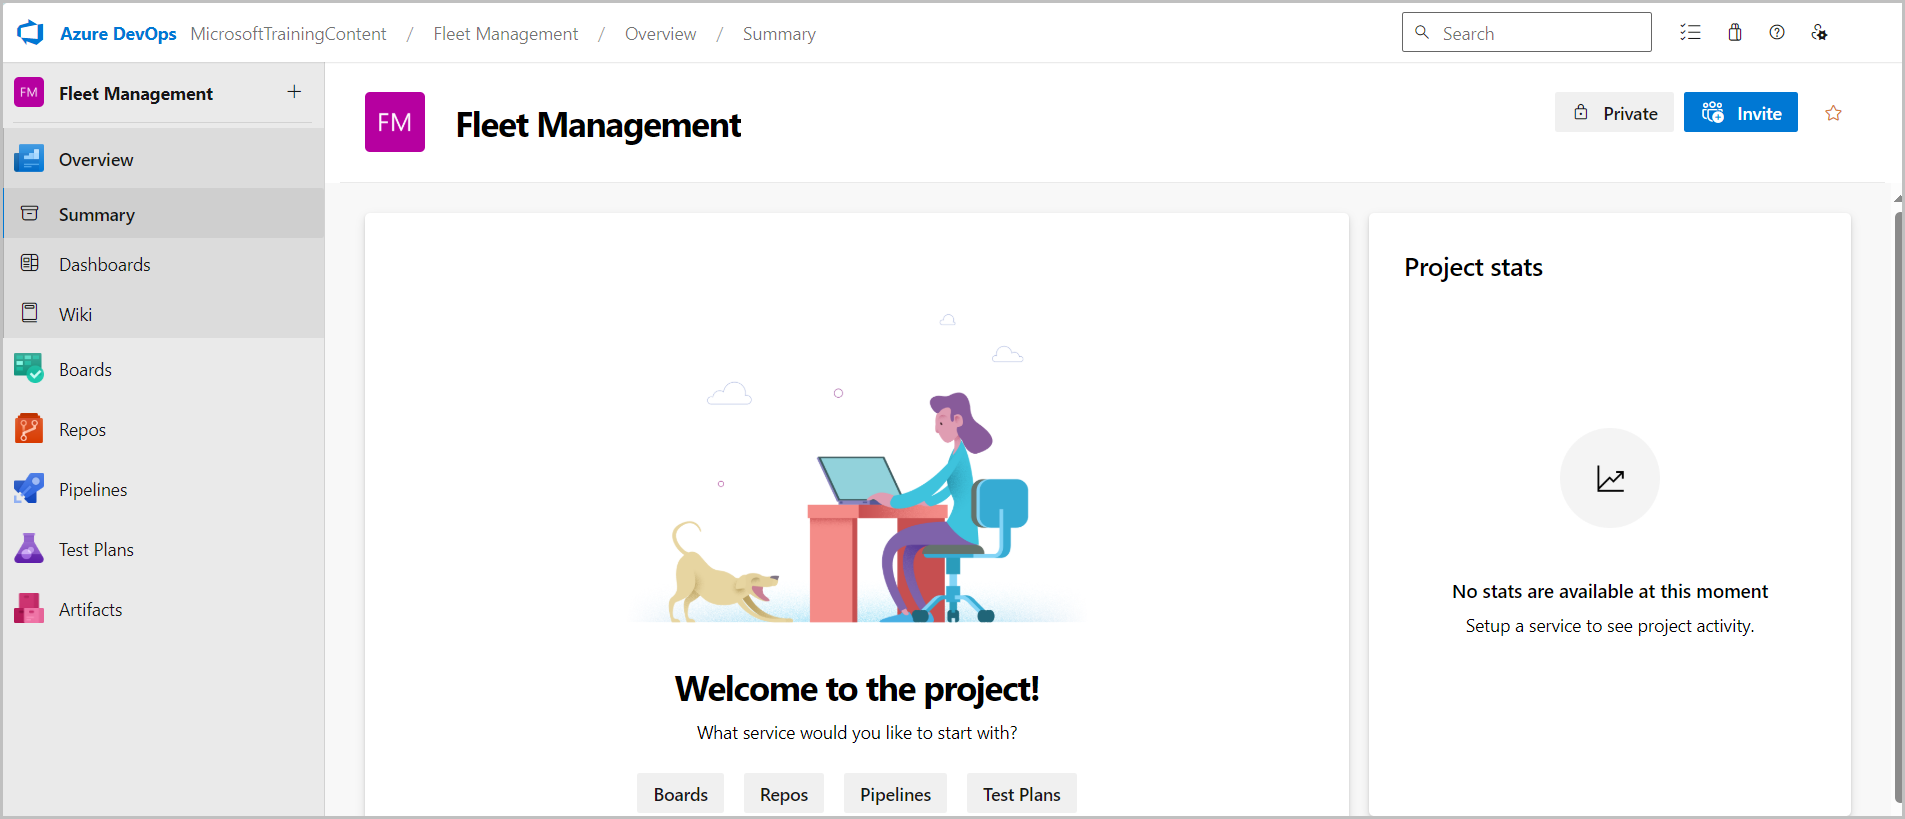
Task: Go to Pipelines in the sidebar
Action: point(164,489)
